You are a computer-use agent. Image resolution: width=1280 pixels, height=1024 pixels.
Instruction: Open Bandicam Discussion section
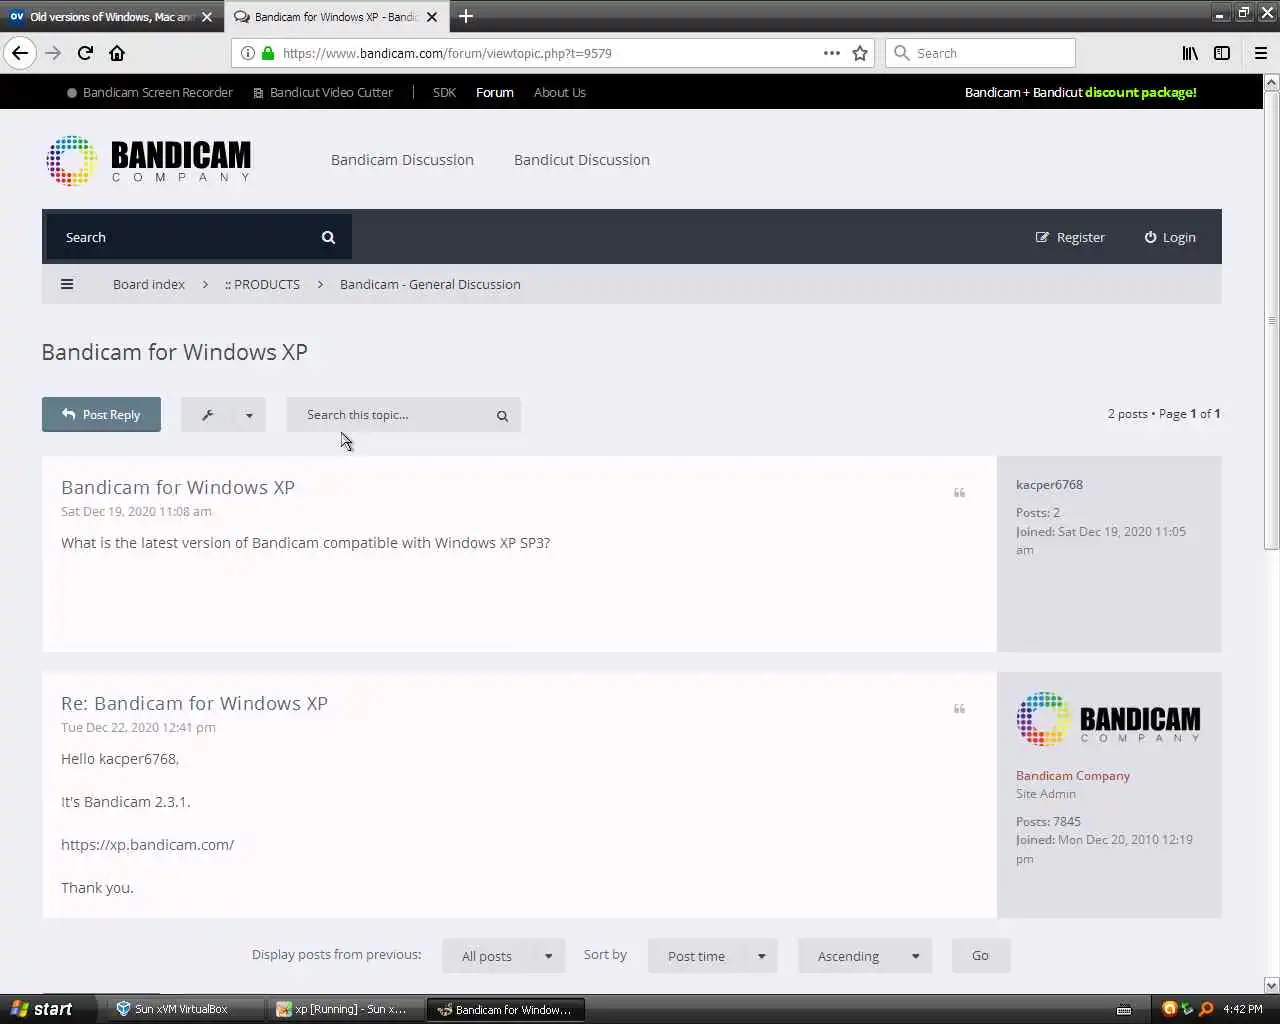402,160
